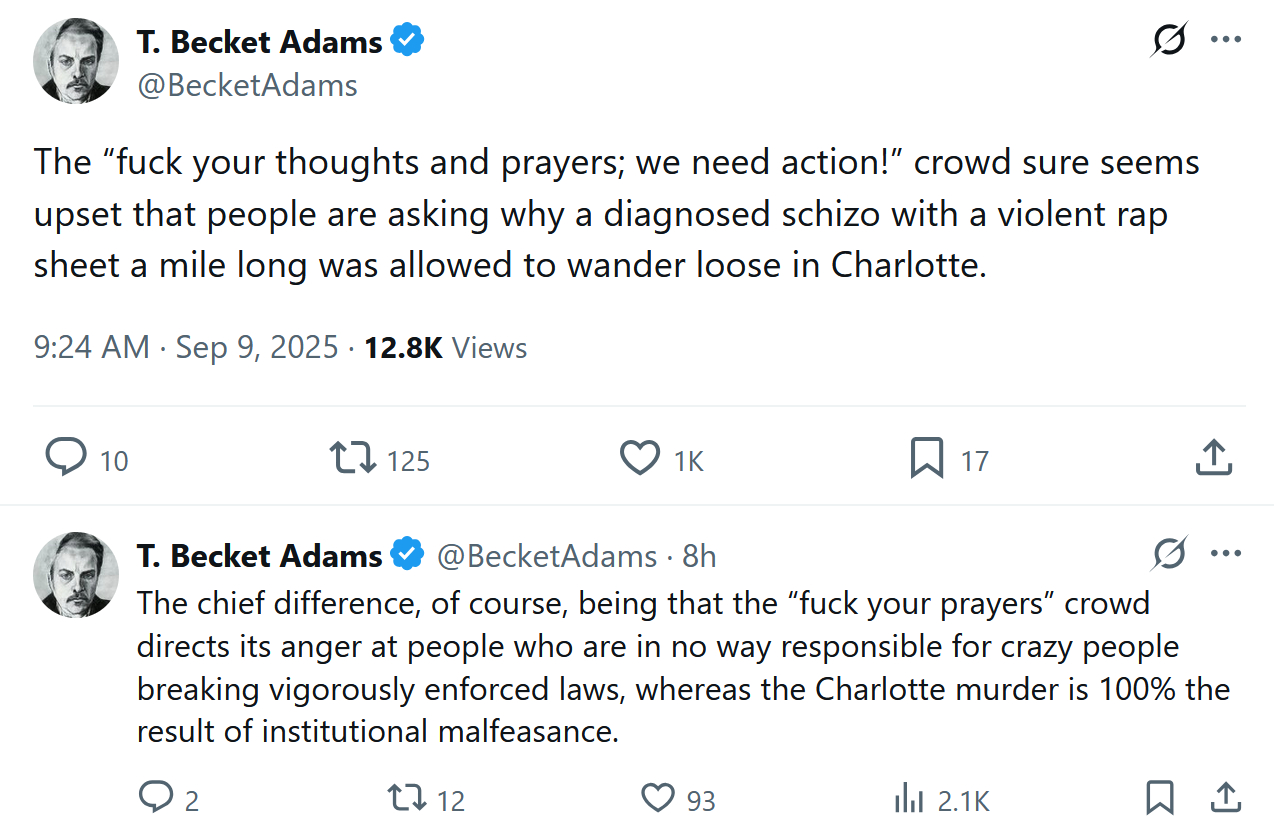Open the 9:24 AM Sep 9, 2025 timestamp
Viewport: 1274px width, 835px height.
186,347
